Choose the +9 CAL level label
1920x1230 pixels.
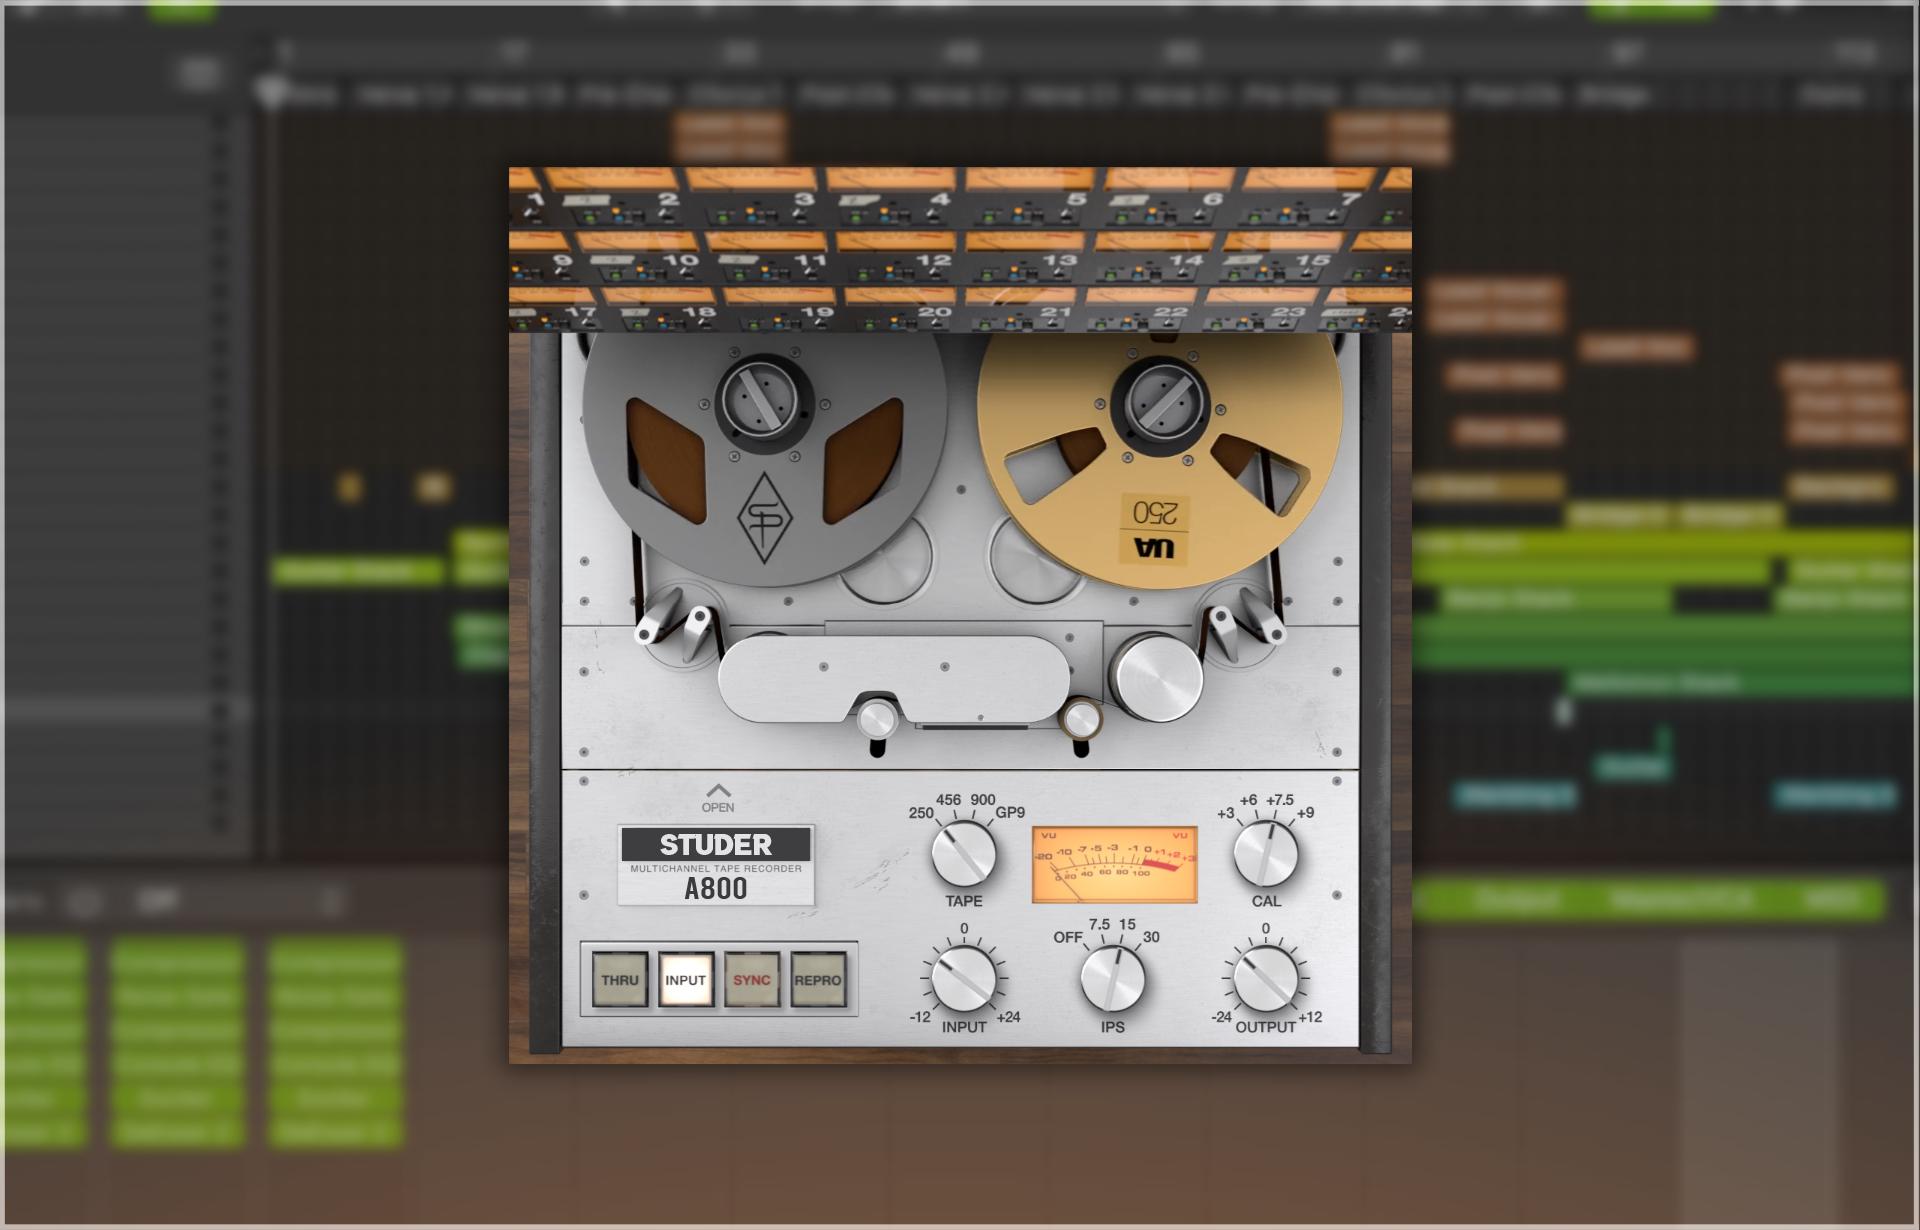pyautogui.click(x=1305, y=813)
